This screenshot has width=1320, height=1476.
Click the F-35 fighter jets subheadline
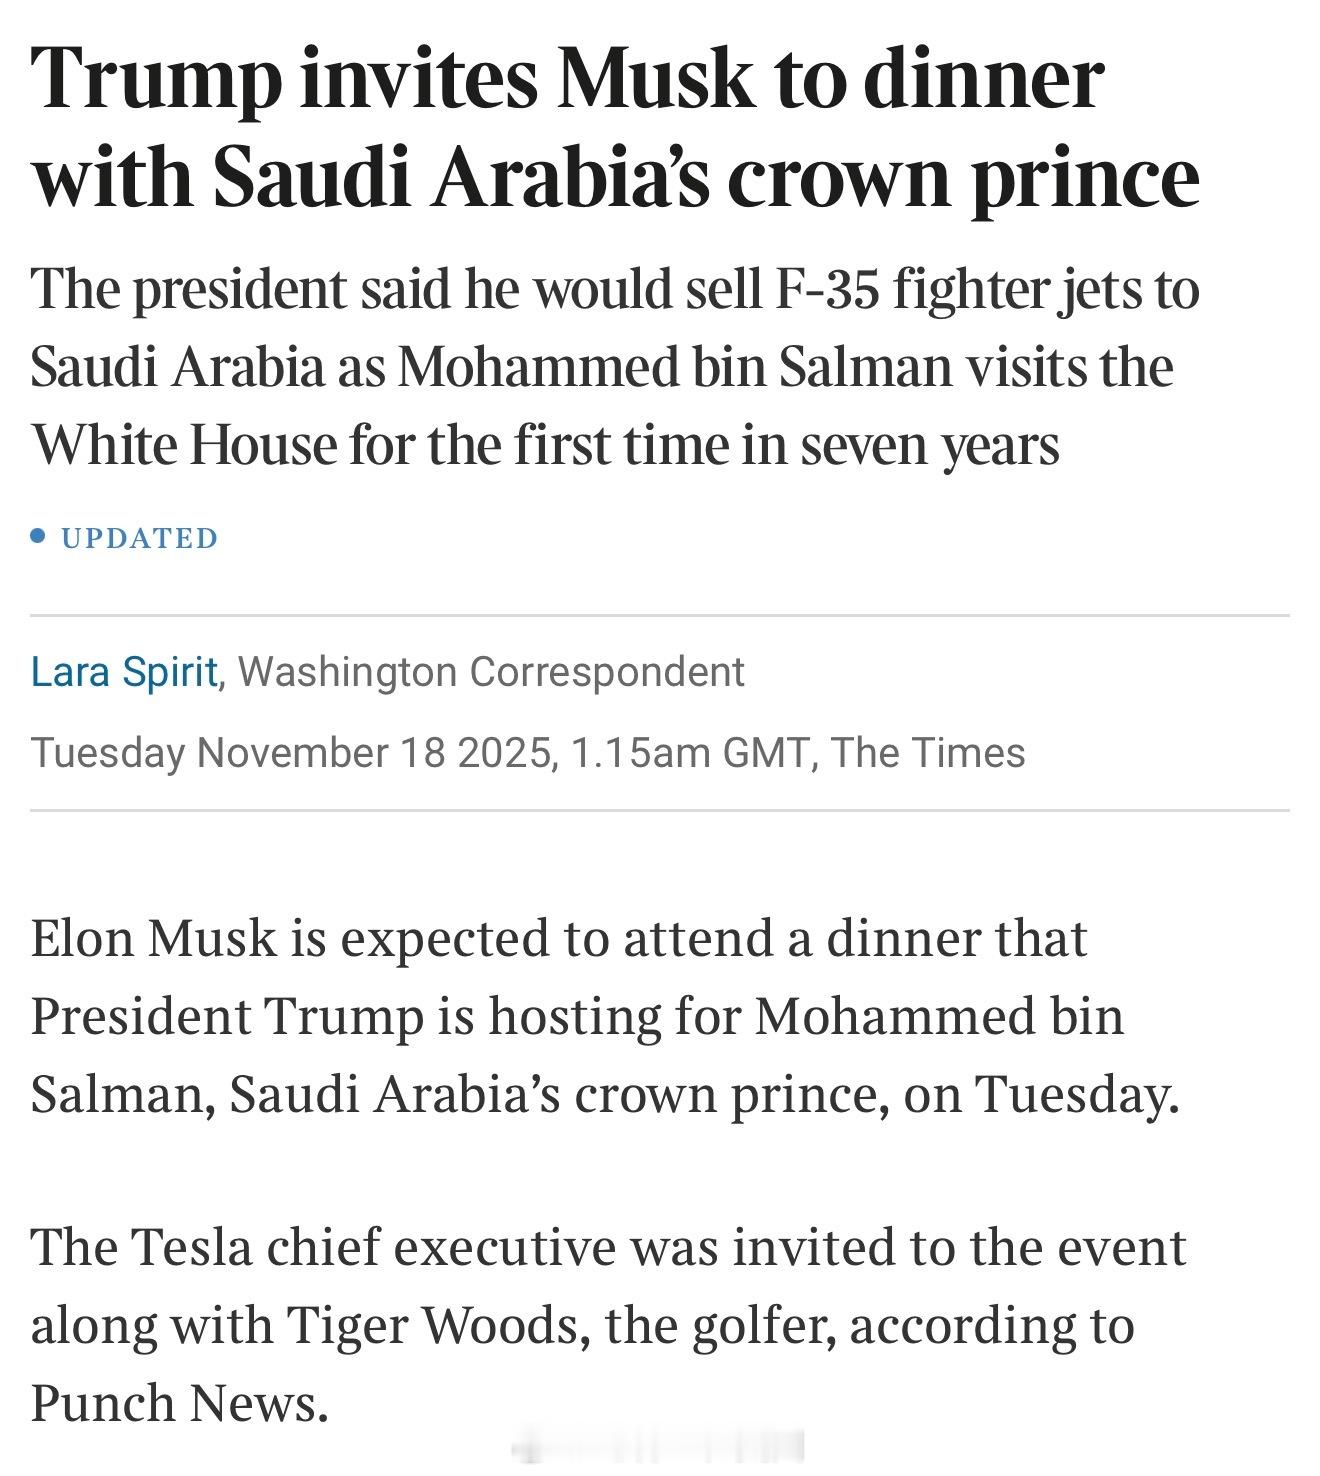point(614,366)
